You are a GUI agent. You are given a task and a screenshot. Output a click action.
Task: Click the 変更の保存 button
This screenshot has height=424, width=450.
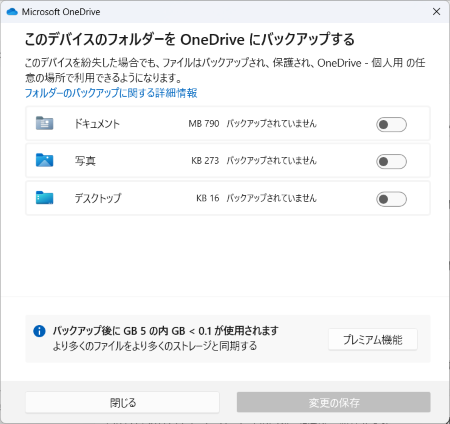click(x=334, y=402)
